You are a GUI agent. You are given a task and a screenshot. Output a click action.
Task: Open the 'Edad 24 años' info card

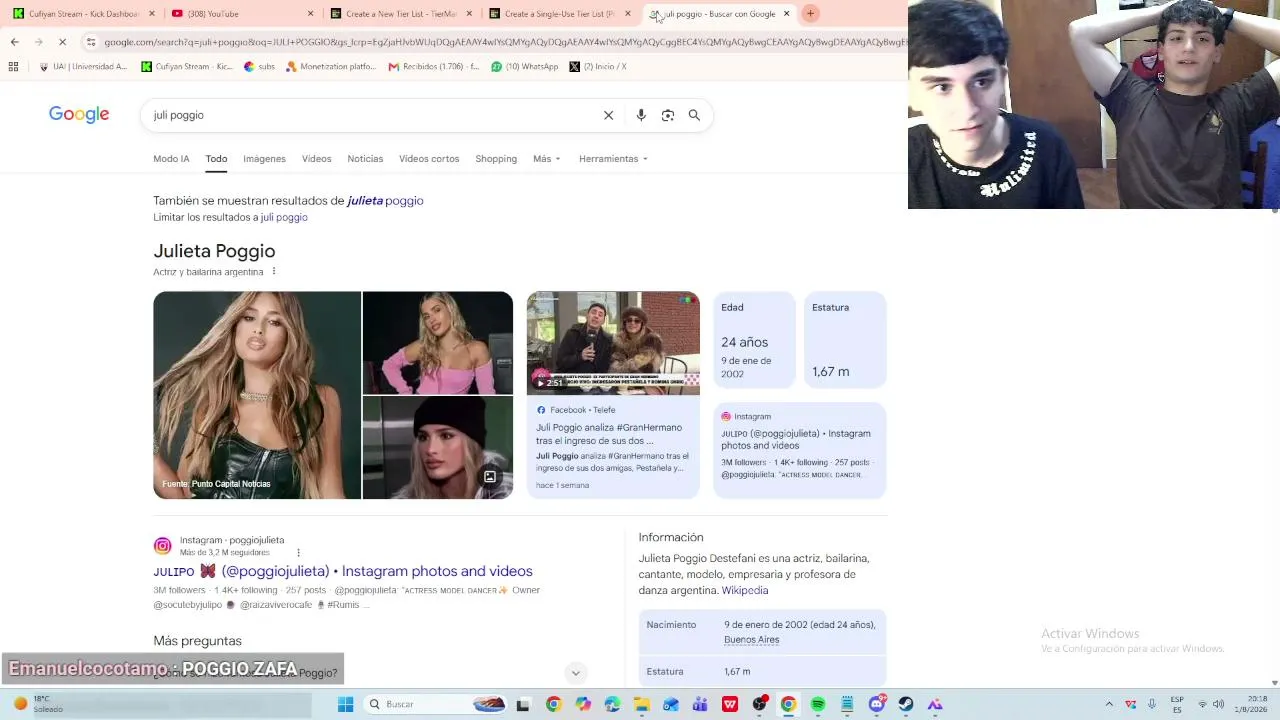tap(754, 340)
